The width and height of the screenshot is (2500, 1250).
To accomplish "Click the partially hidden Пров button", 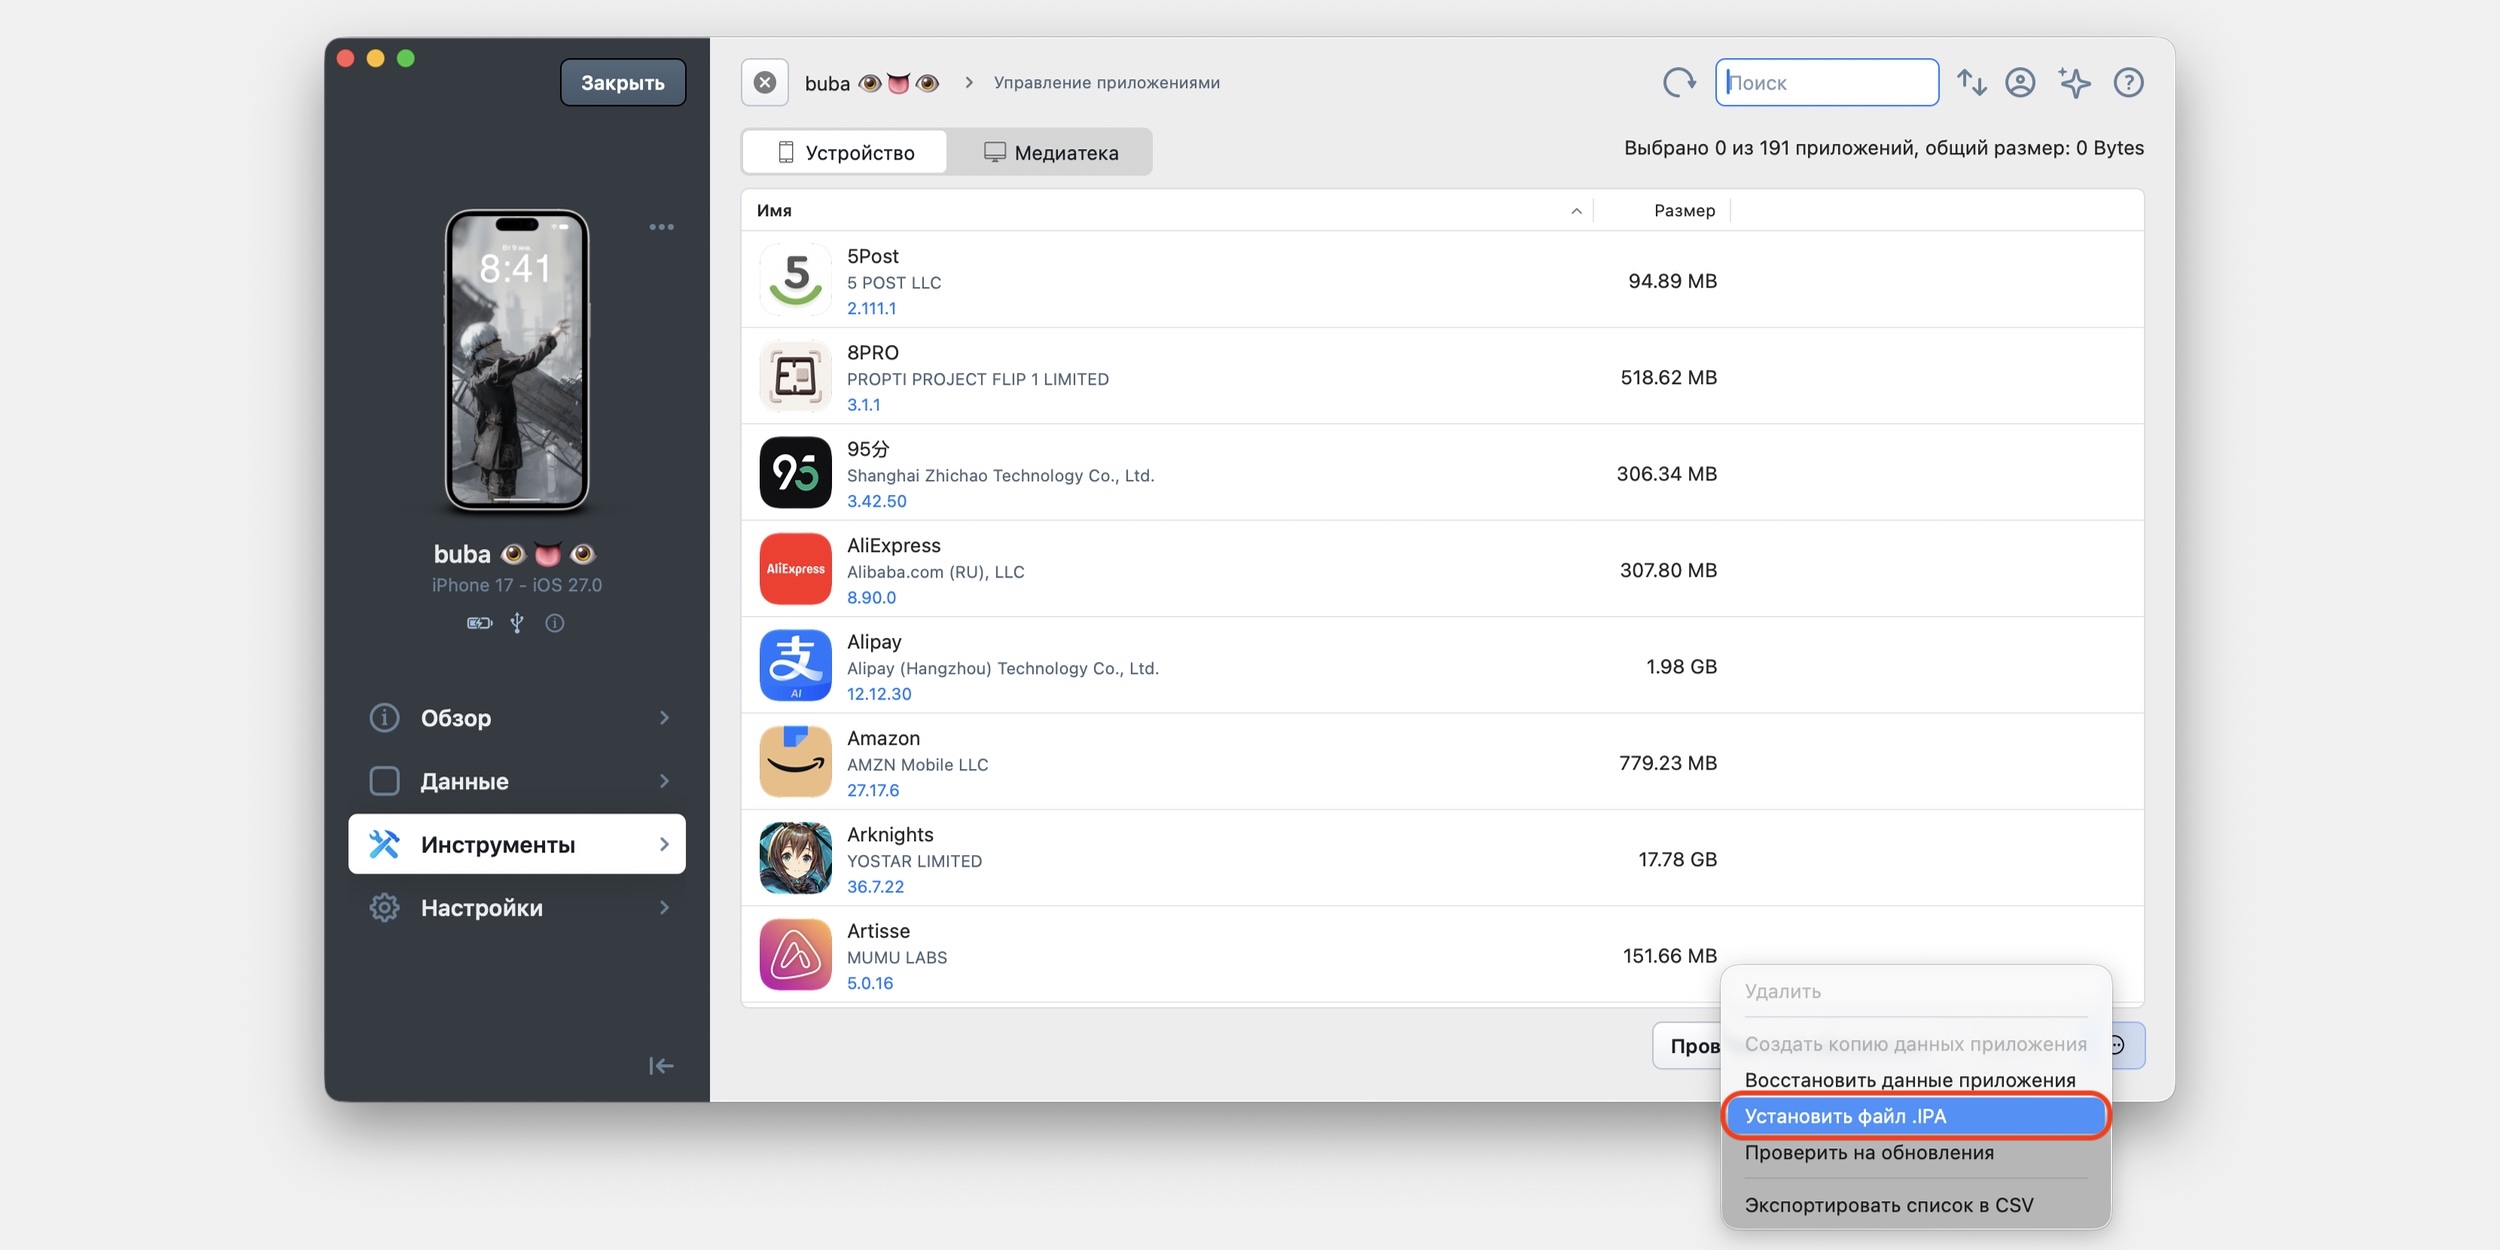I will click(x=1688, y=1046).
